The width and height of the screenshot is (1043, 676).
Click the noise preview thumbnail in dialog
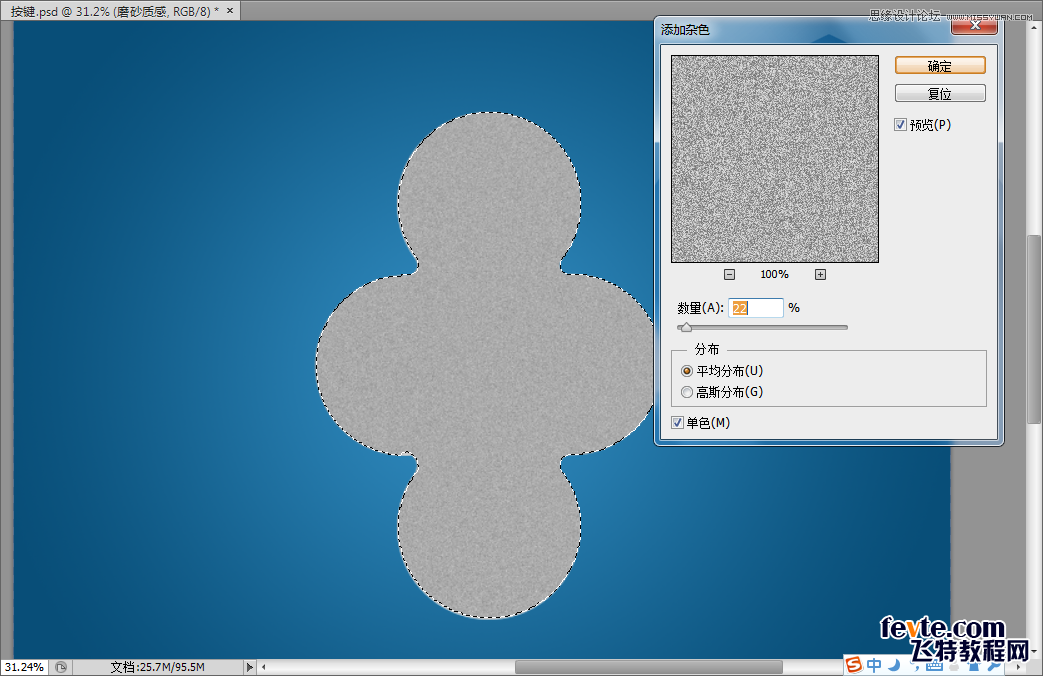774,158
